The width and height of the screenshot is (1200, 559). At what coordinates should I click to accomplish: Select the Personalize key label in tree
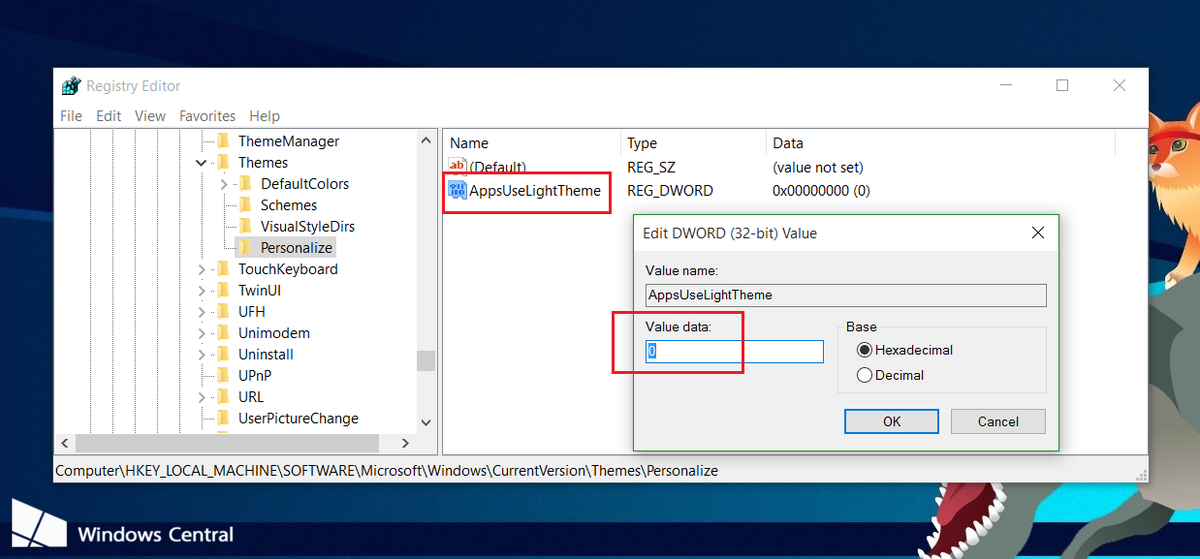click(x=296, y=247)
